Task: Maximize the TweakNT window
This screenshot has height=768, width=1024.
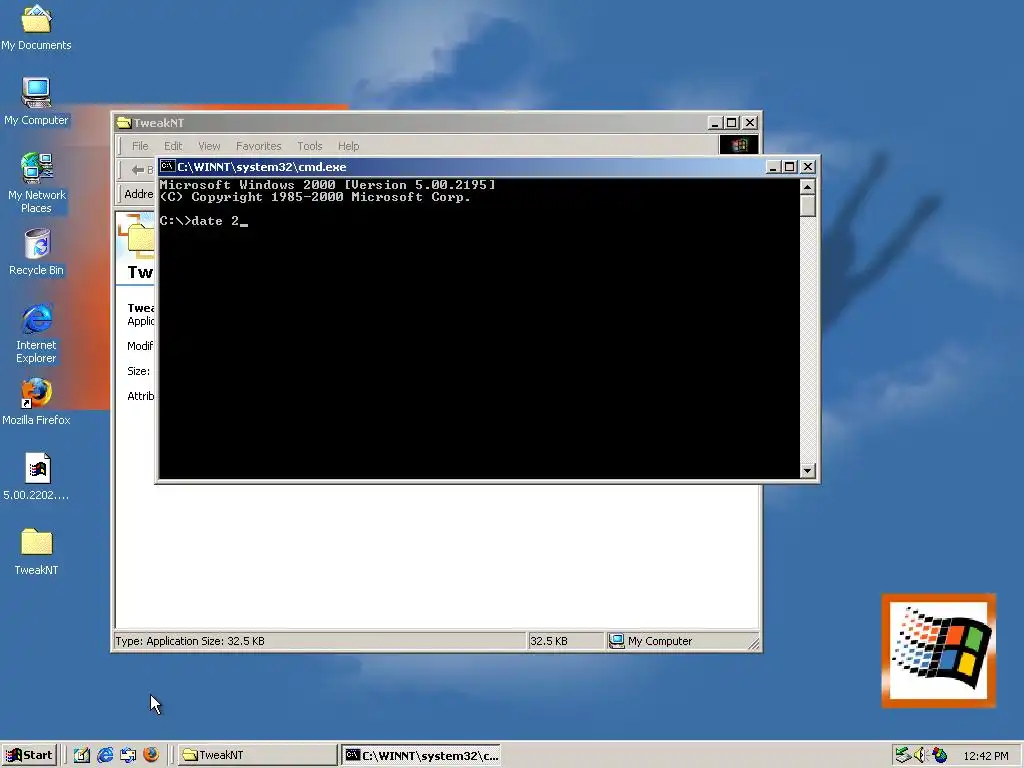Action: [731, 123]
